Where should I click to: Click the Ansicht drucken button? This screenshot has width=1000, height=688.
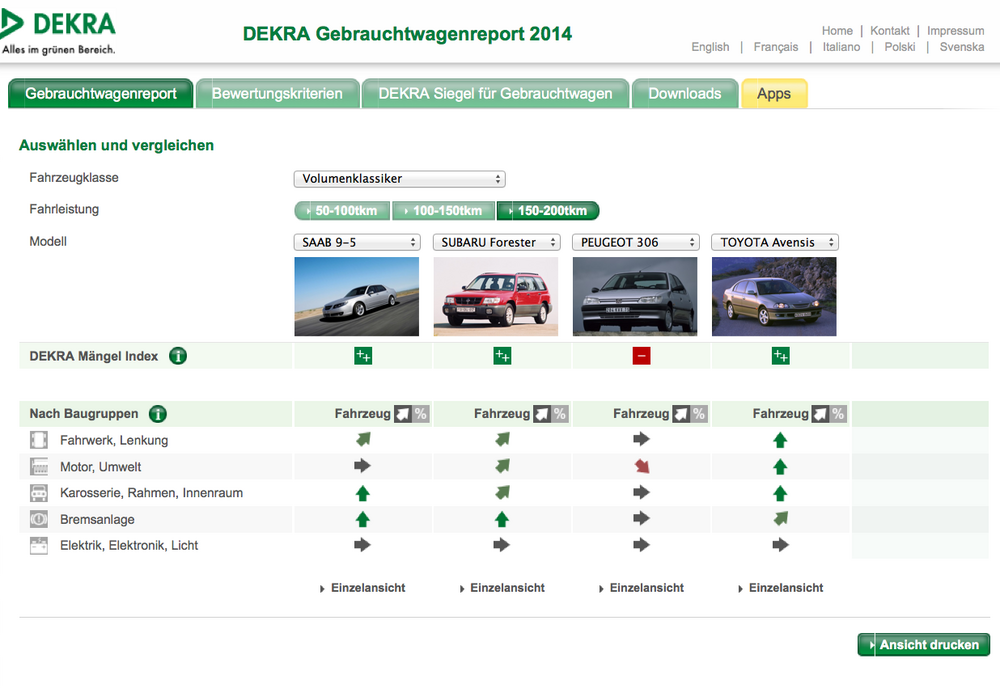pos(923,645)
